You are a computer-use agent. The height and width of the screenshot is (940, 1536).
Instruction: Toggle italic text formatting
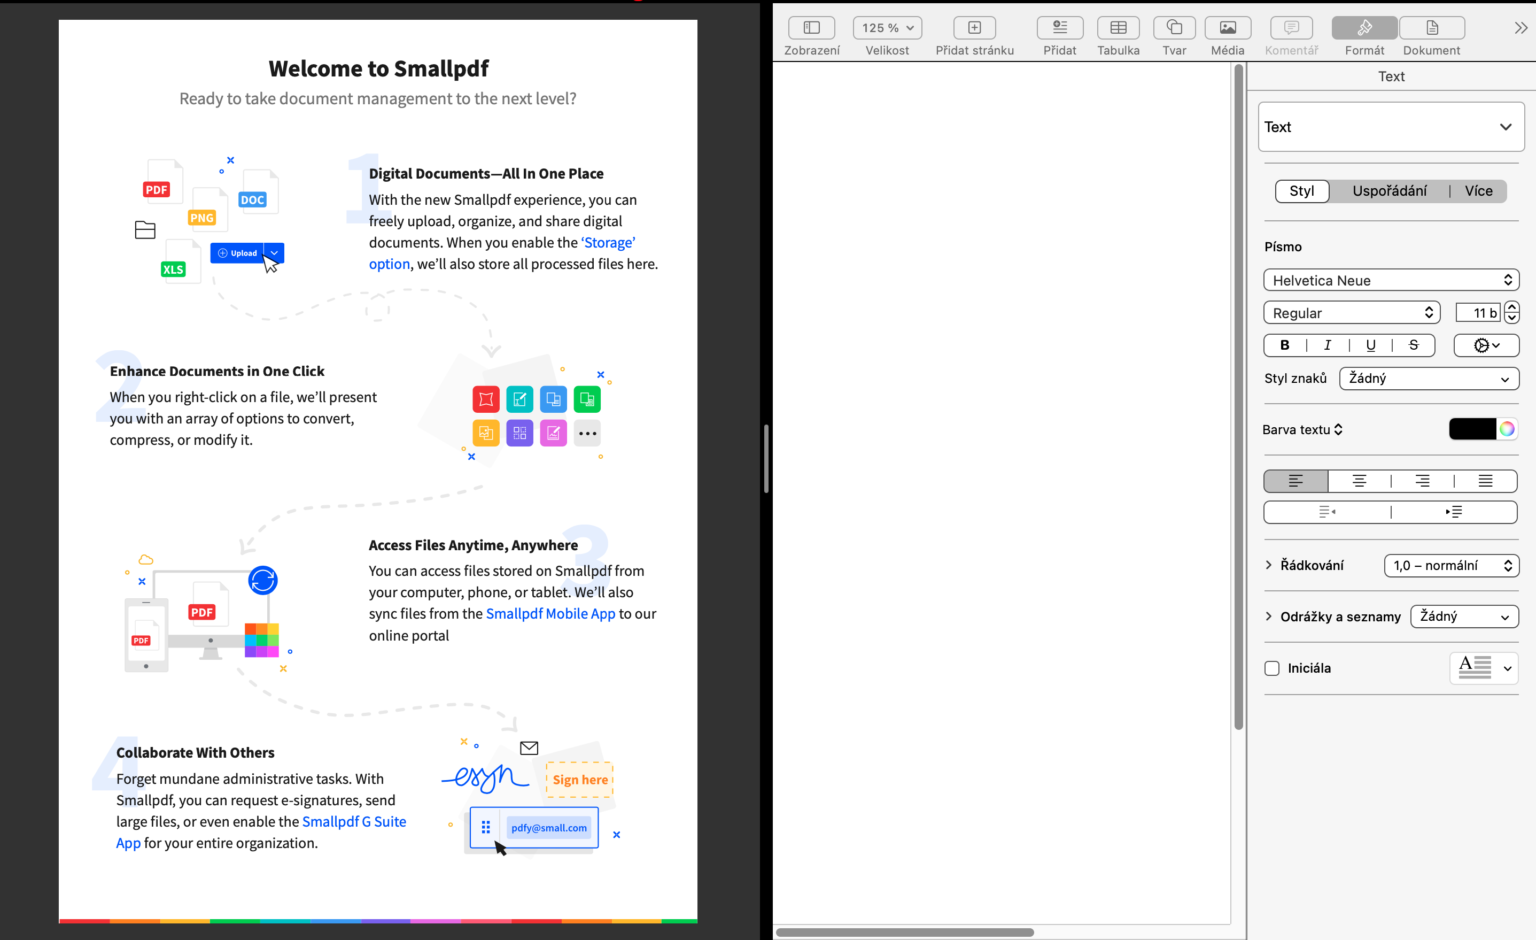(1327, 345)
